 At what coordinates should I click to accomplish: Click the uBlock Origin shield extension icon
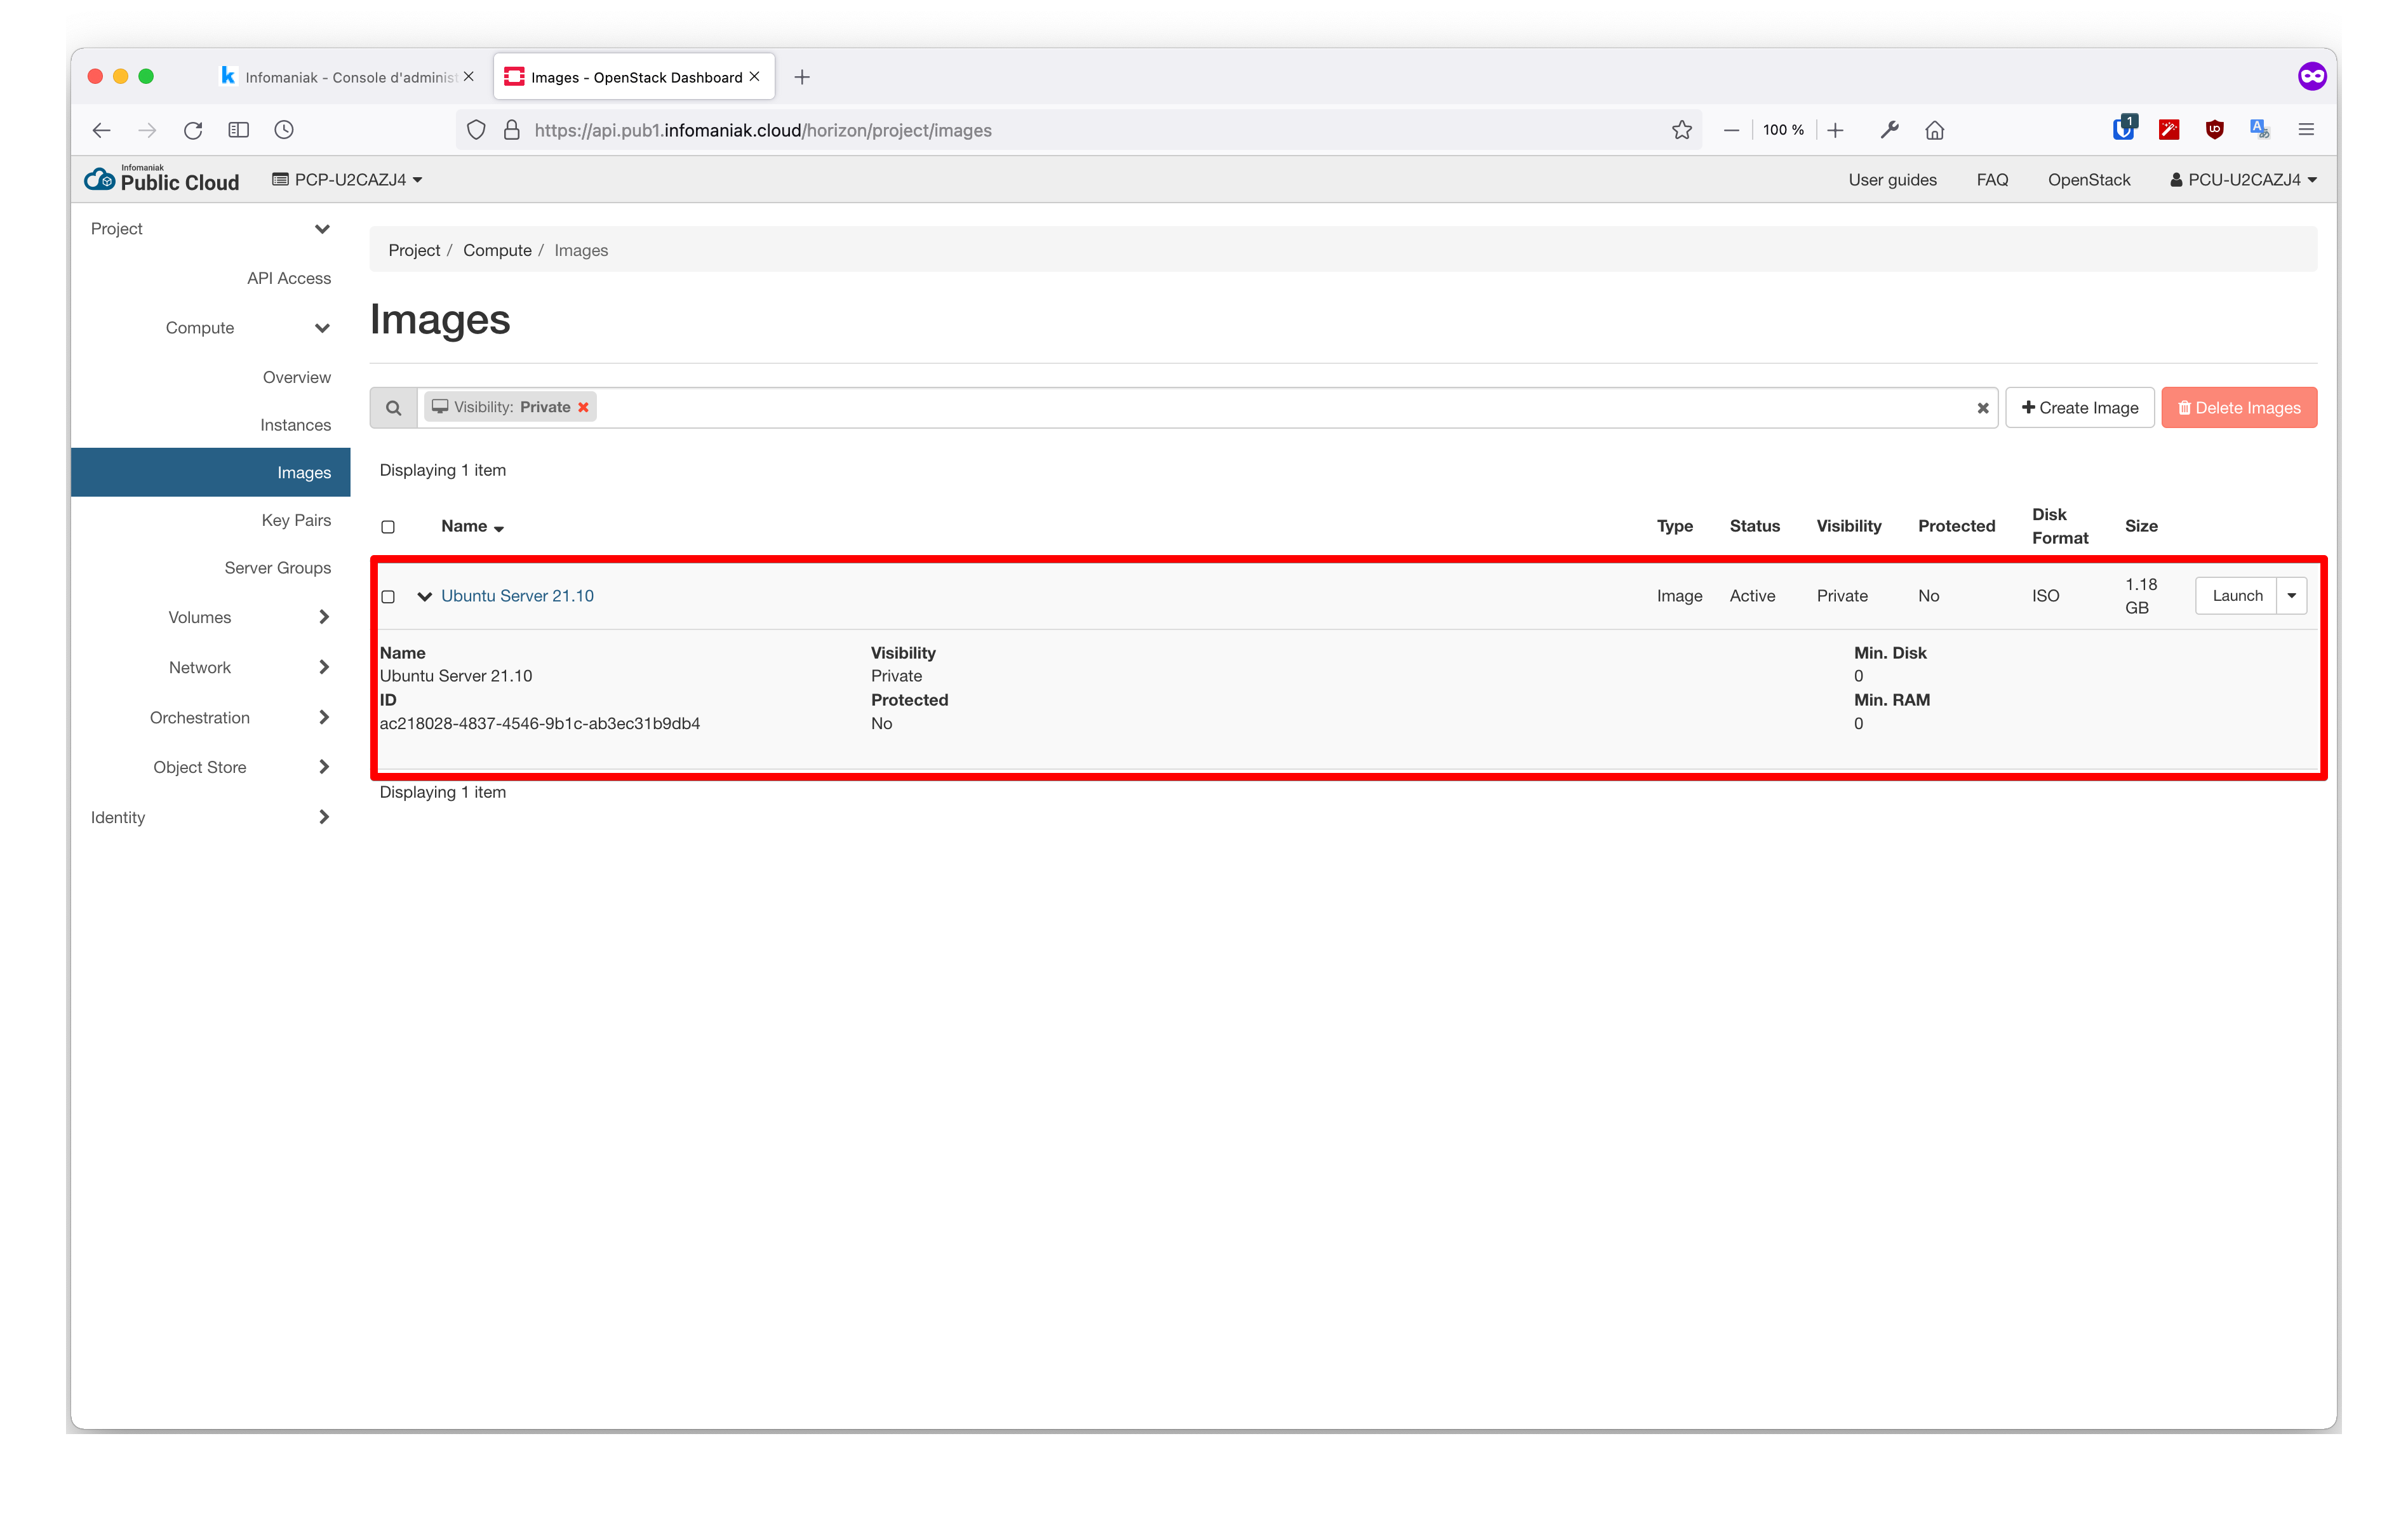(x=2214, y=129)
